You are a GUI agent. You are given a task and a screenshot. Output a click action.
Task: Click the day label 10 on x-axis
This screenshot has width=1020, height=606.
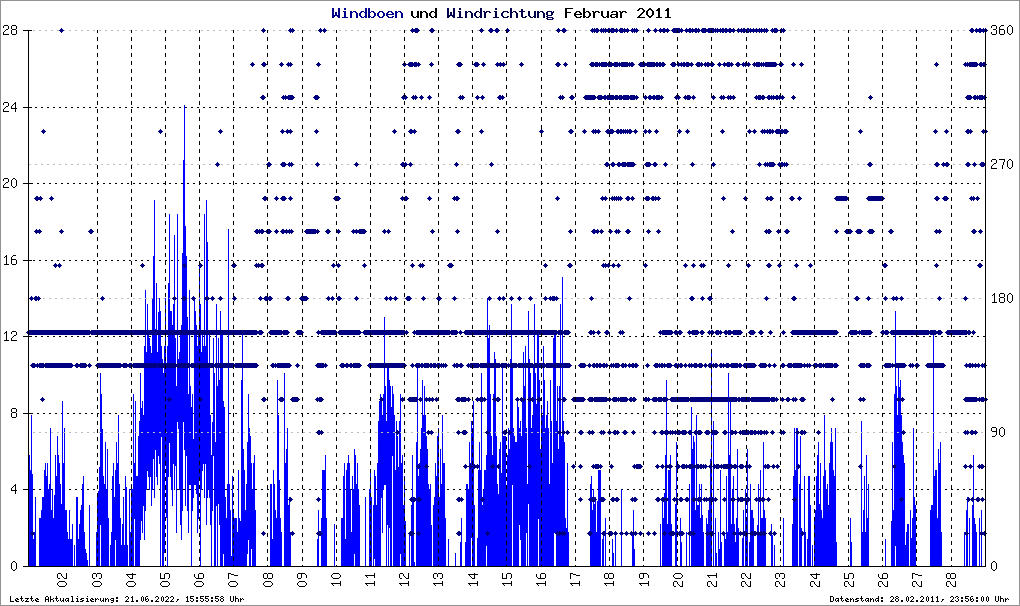tap(336, 579)
